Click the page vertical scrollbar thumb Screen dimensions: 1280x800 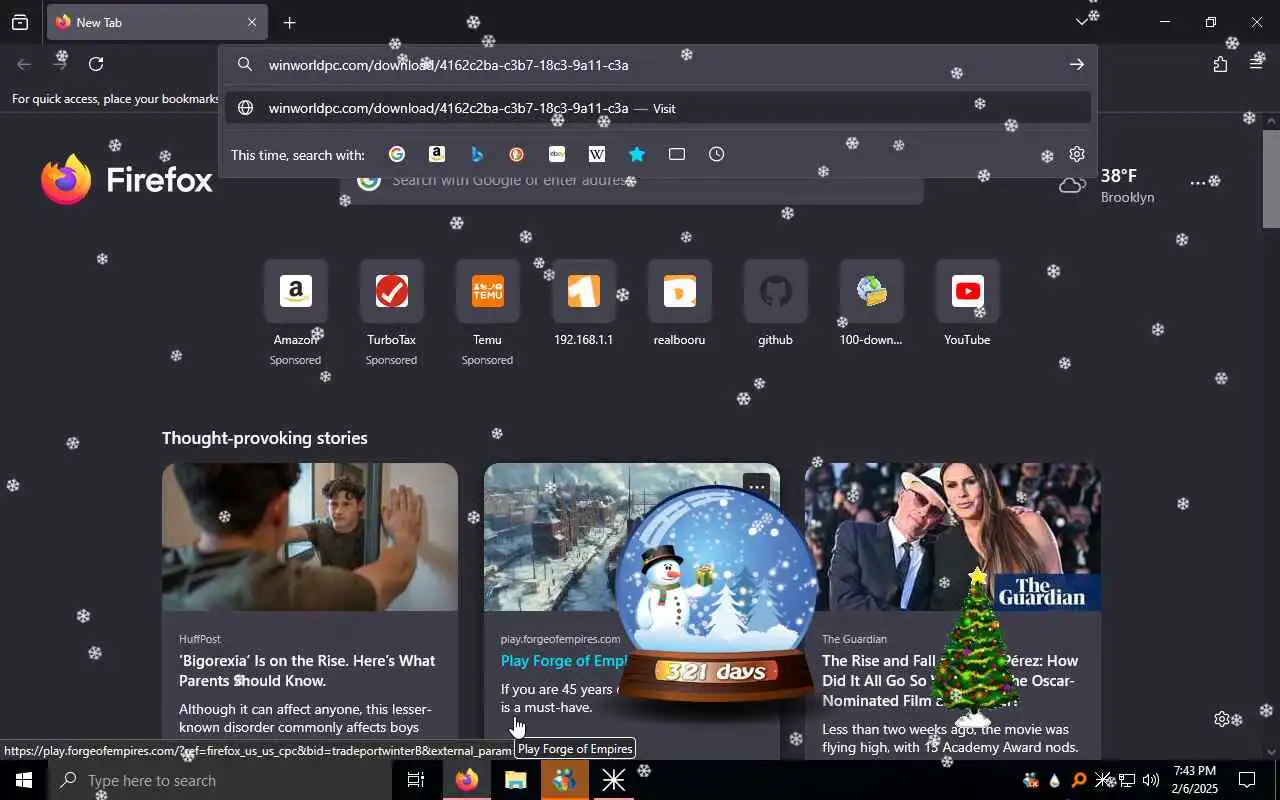pyautogui.click(x=1271, y=178)
